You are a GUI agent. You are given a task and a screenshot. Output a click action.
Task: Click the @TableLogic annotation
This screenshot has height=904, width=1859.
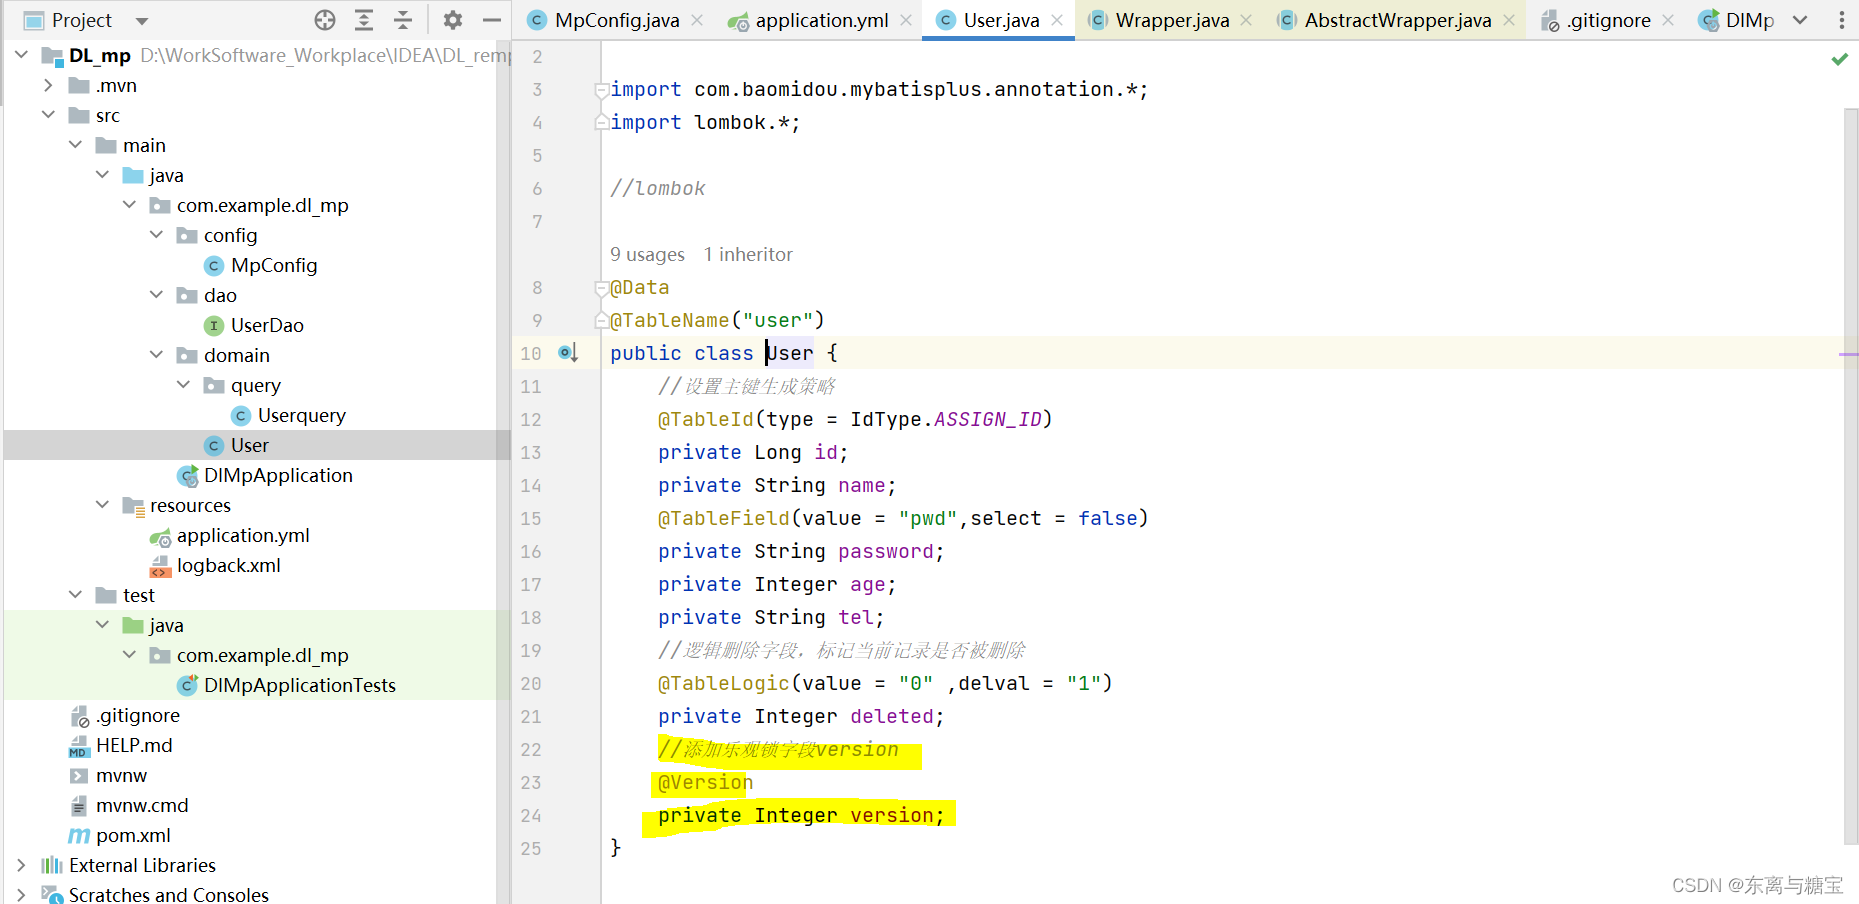[x=723, y=683]
